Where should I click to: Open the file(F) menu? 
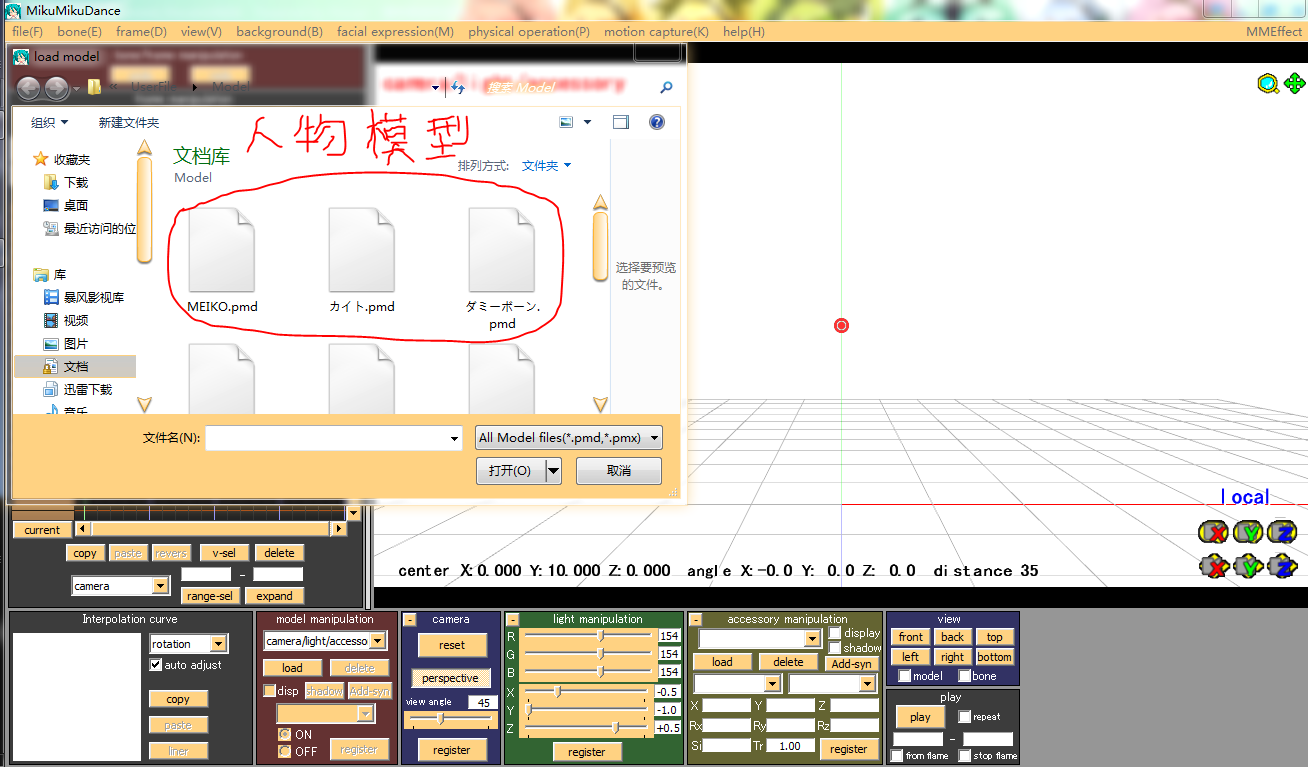[x=27, y=32]
